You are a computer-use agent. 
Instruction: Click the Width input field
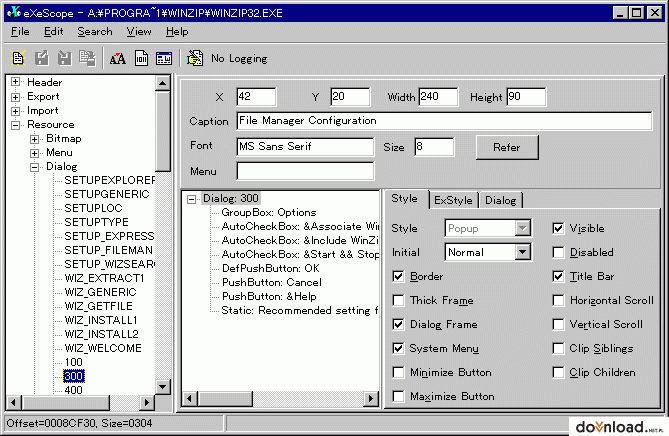(x=438, y=97)
